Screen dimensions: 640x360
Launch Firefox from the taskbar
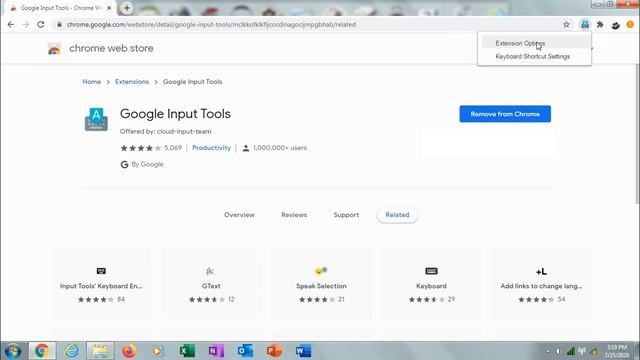tap(129, 351)
